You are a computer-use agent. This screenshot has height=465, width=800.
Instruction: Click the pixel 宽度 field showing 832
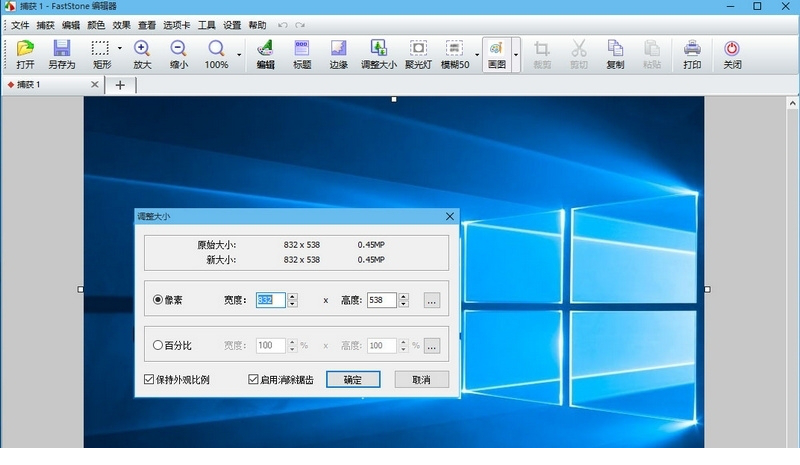[x=270, y=300]
